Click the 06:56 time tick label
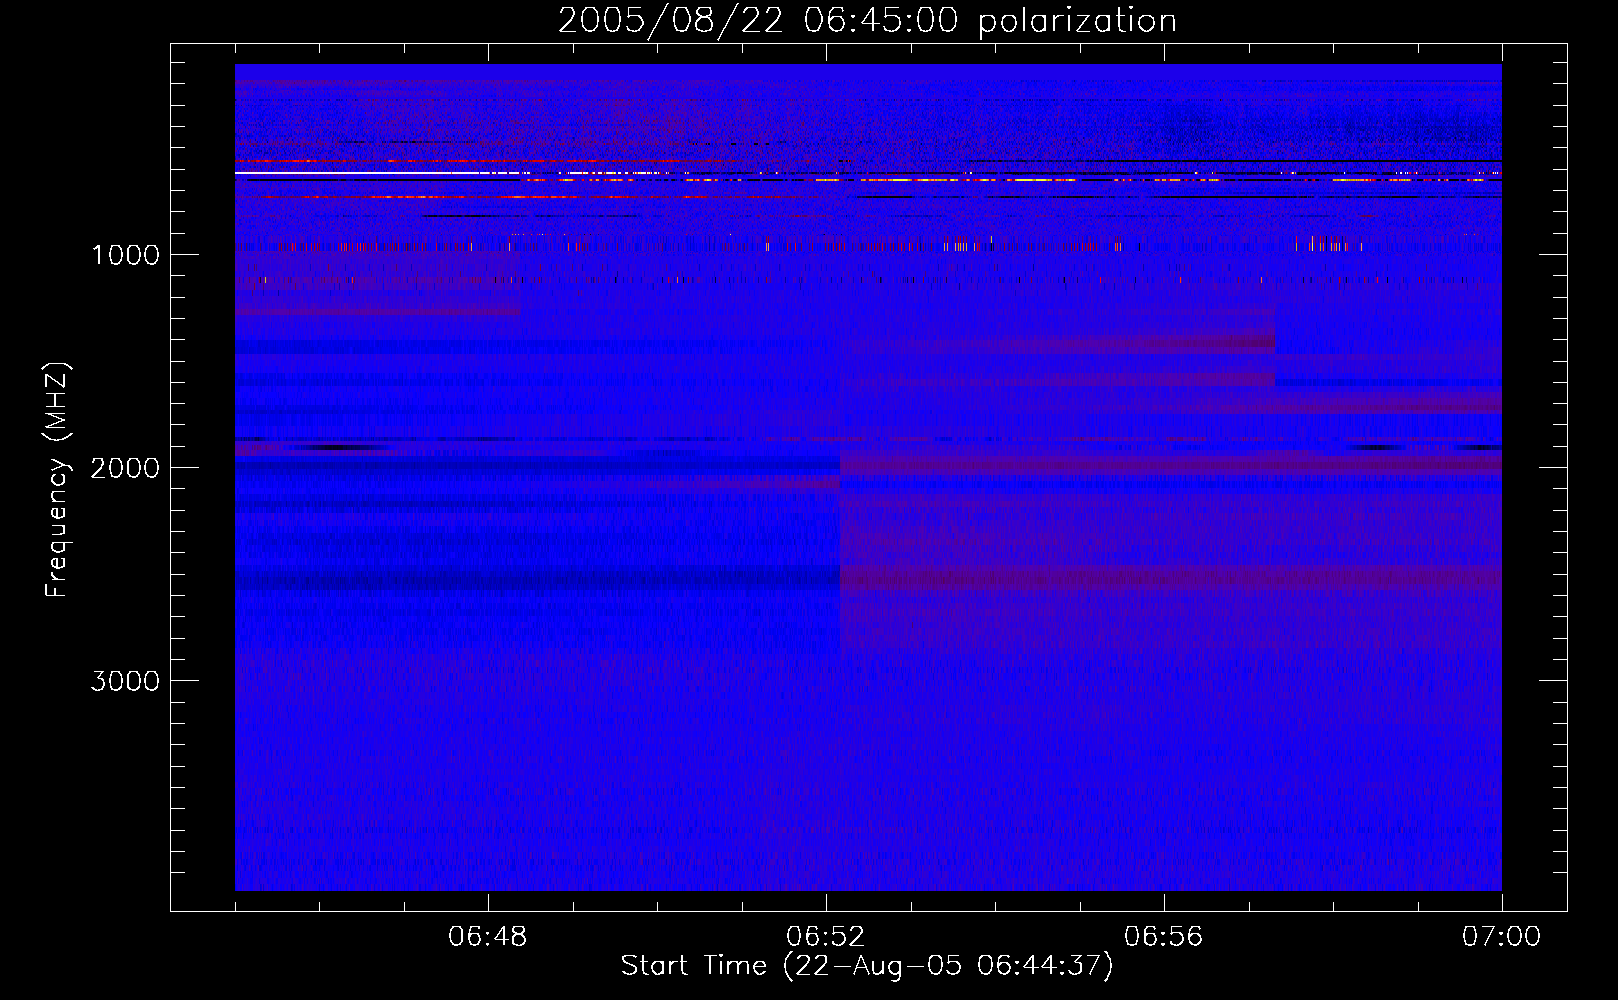Screen dimensions: 1618x1000 [x=1164, y=937]
